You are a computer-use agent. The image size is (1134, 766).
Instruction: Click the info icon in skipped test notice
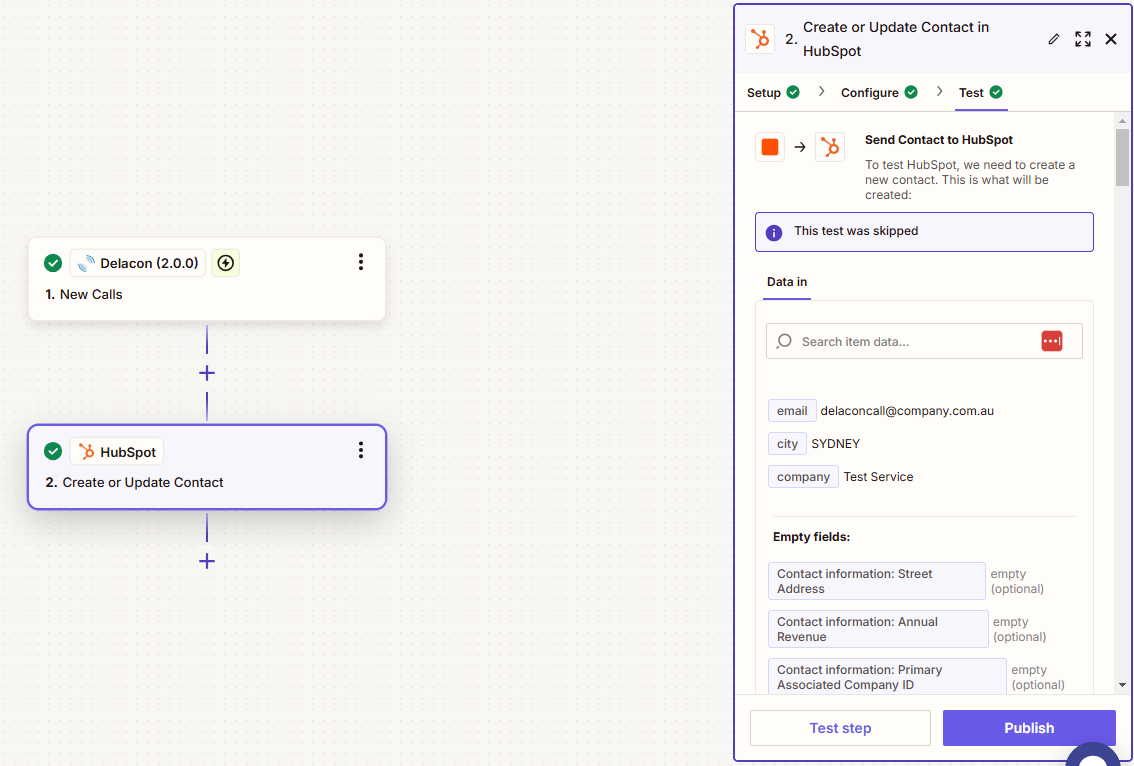pyautogui.click(x=774, y=233)
